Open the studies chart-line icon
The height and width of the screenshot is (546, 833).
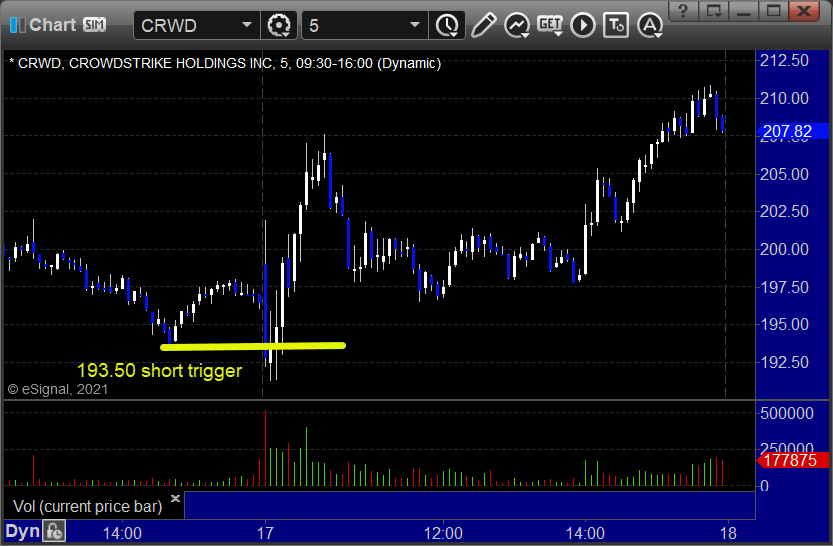point(516,25)
